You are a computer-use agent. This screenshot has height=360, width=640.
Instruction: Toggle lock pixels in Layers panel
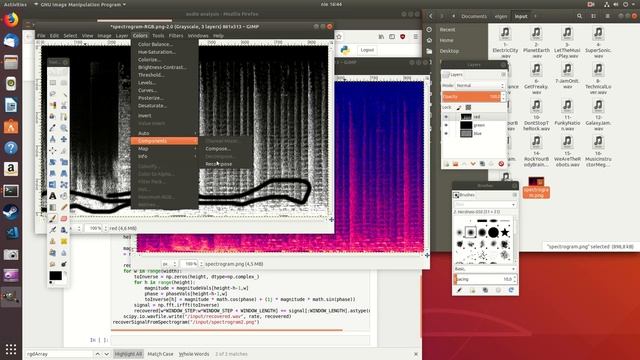459,107
